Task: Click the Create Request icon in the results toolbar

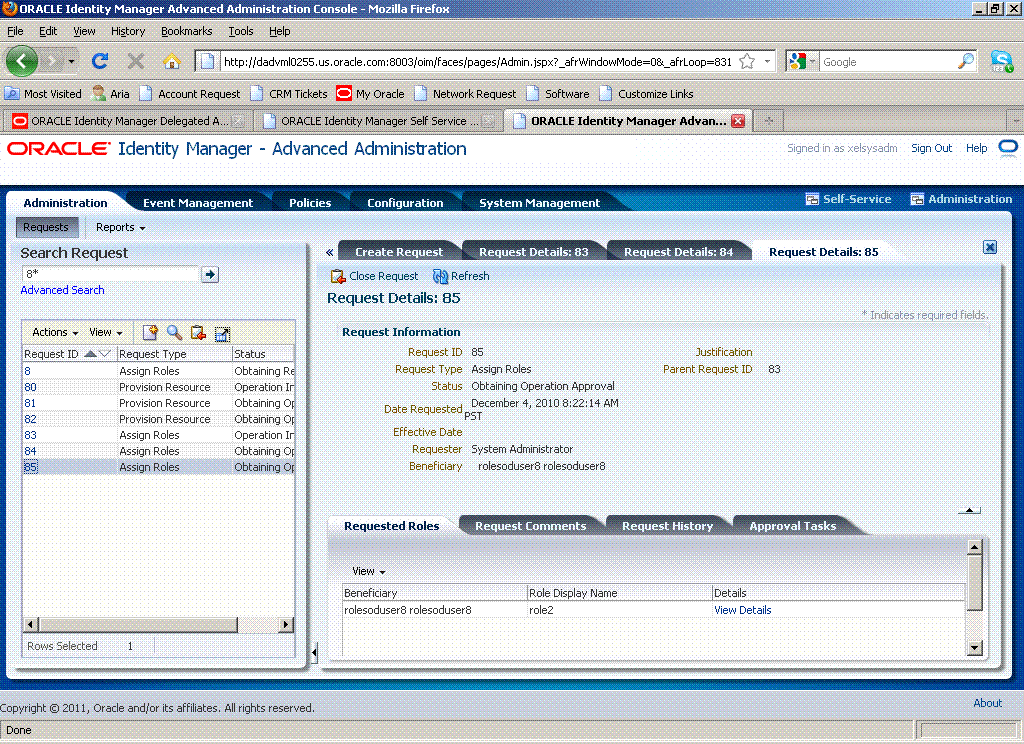Action: (x=150, y=333)
